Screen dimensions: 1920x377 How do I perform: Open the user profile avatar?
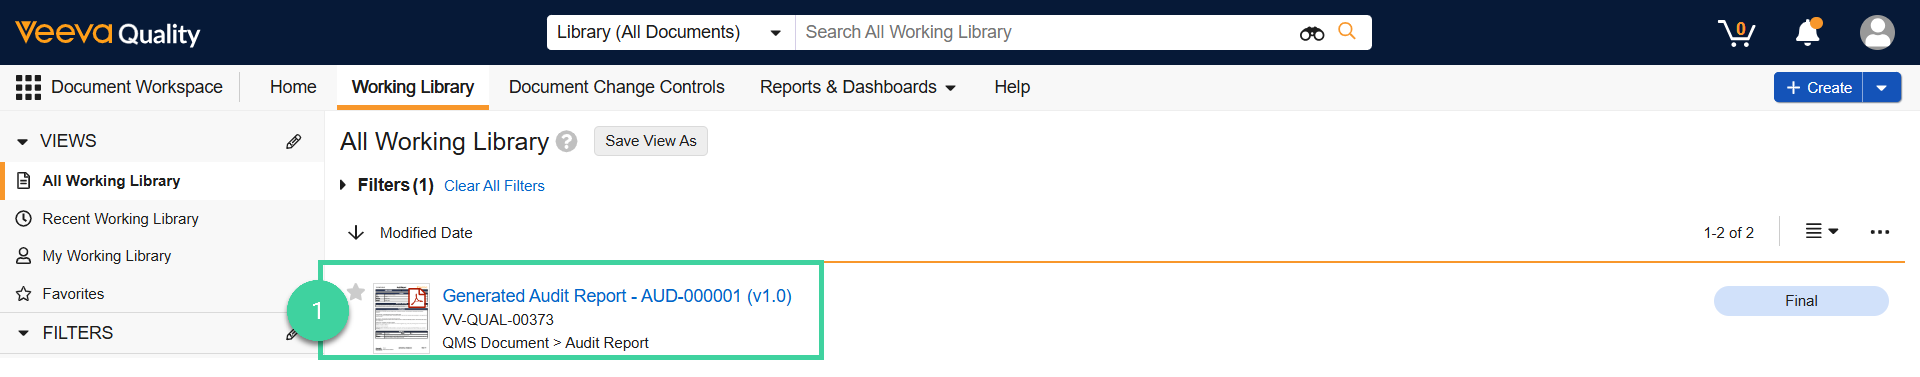pyautogui.click(x=1877, y=32)
